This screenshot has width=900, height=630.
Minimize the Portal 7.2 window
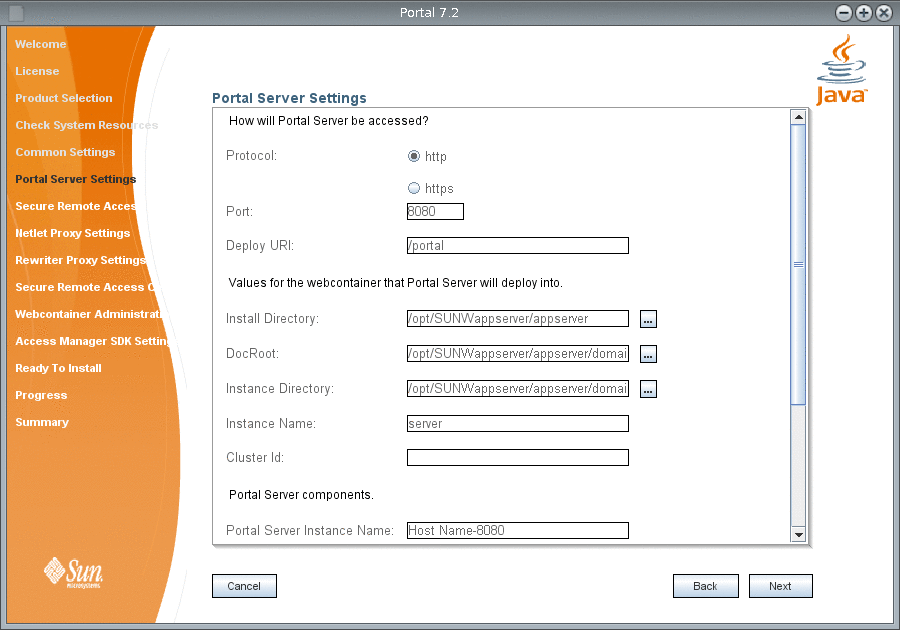(x=844, y=13)
